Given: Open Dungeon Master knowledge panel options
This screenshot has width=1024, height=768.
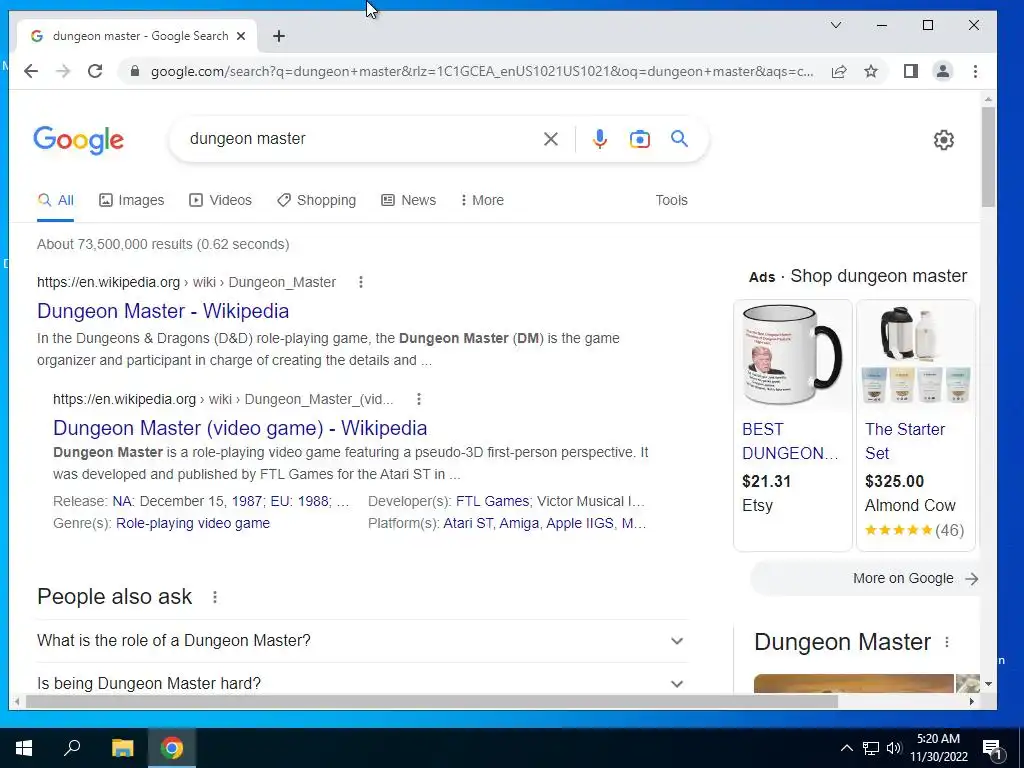Looking at the screenshot, I should 947,642.
